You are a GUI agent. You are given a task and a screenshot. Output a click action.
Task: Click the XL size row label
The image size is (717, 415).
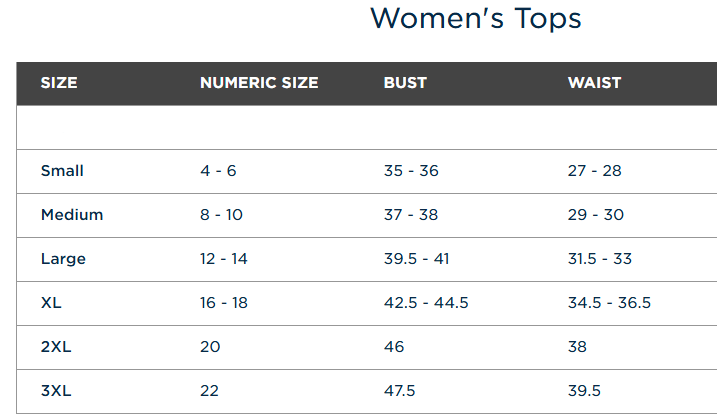(x=51, y=303)
